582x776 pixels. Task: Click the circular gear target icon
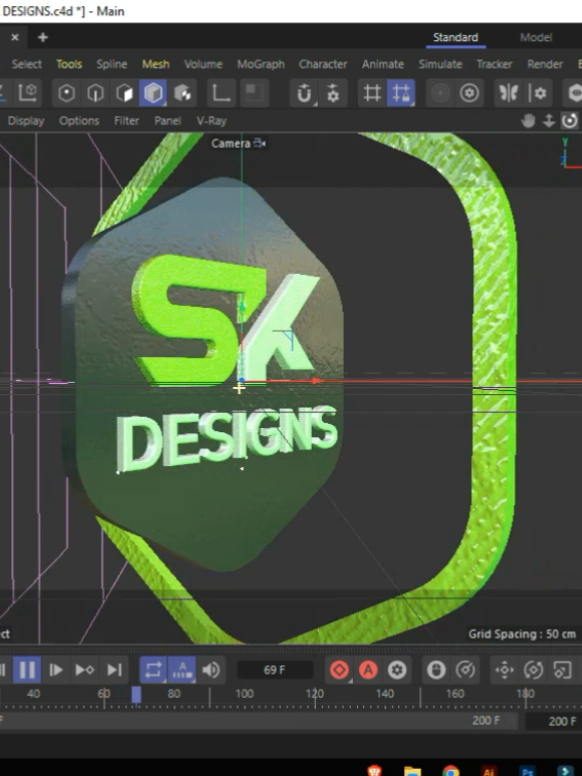coord(469,93)
